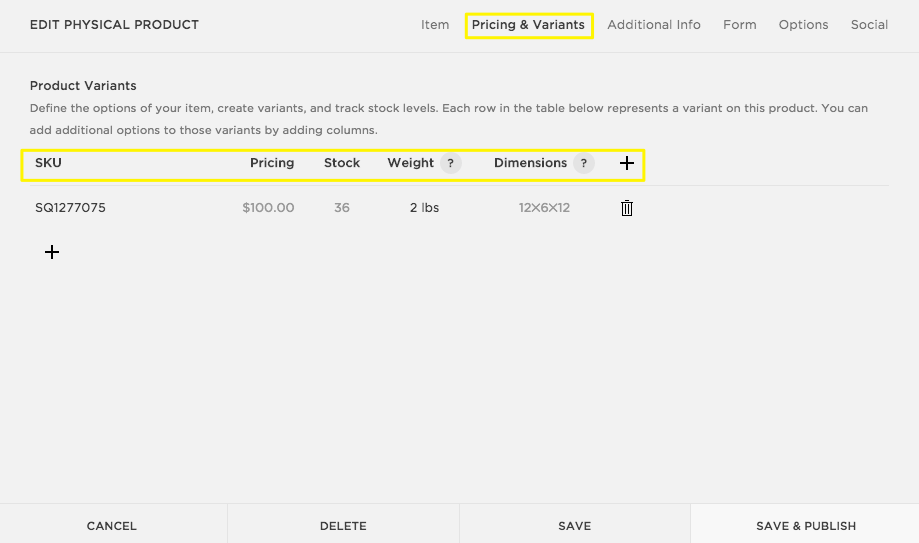
Task: Open the Options tab
Action: coord(804,25)
